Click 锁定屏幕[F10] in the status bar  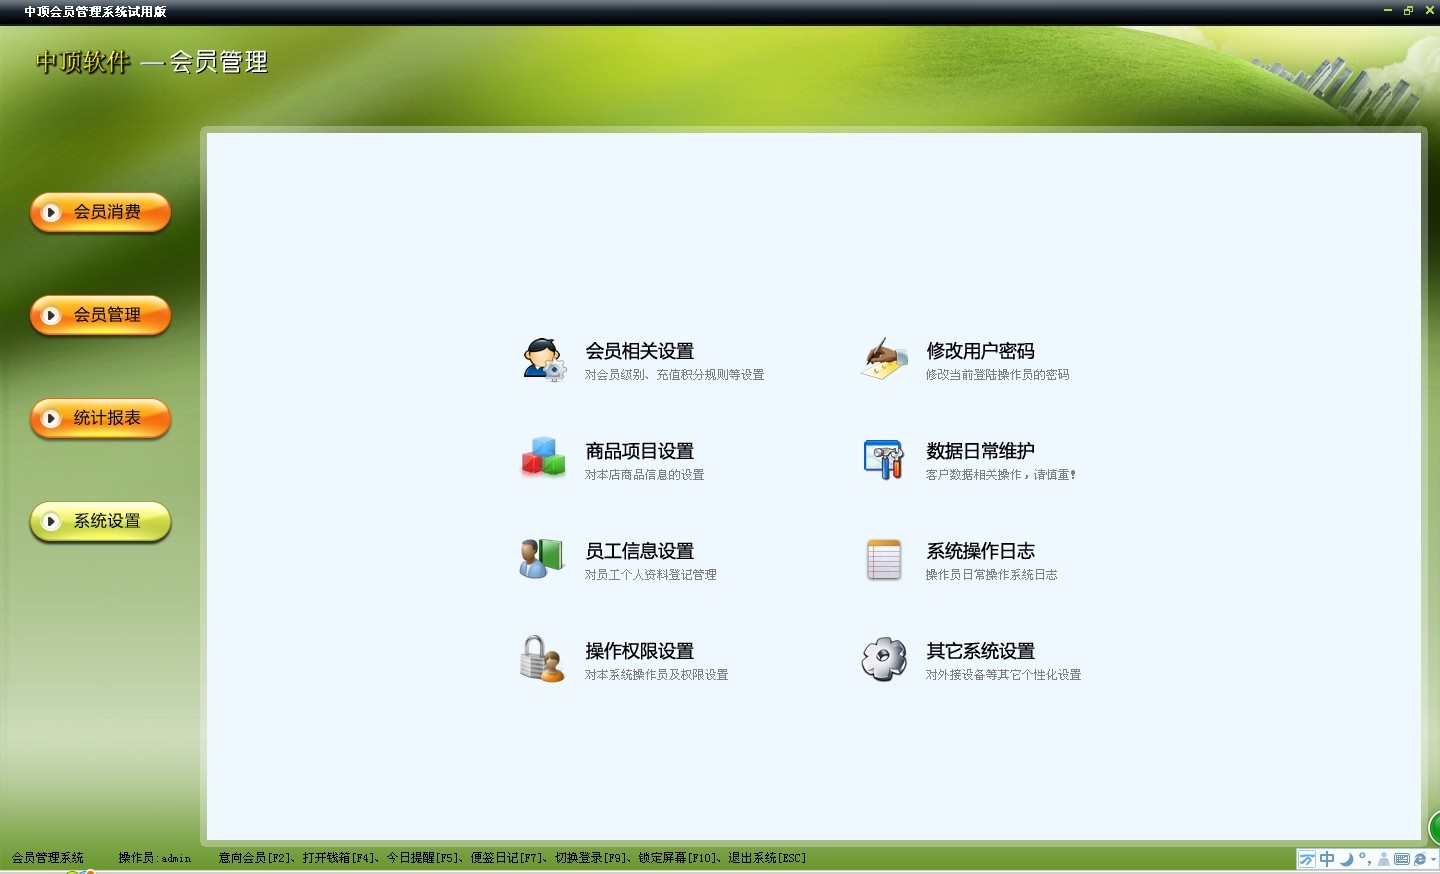678,858
